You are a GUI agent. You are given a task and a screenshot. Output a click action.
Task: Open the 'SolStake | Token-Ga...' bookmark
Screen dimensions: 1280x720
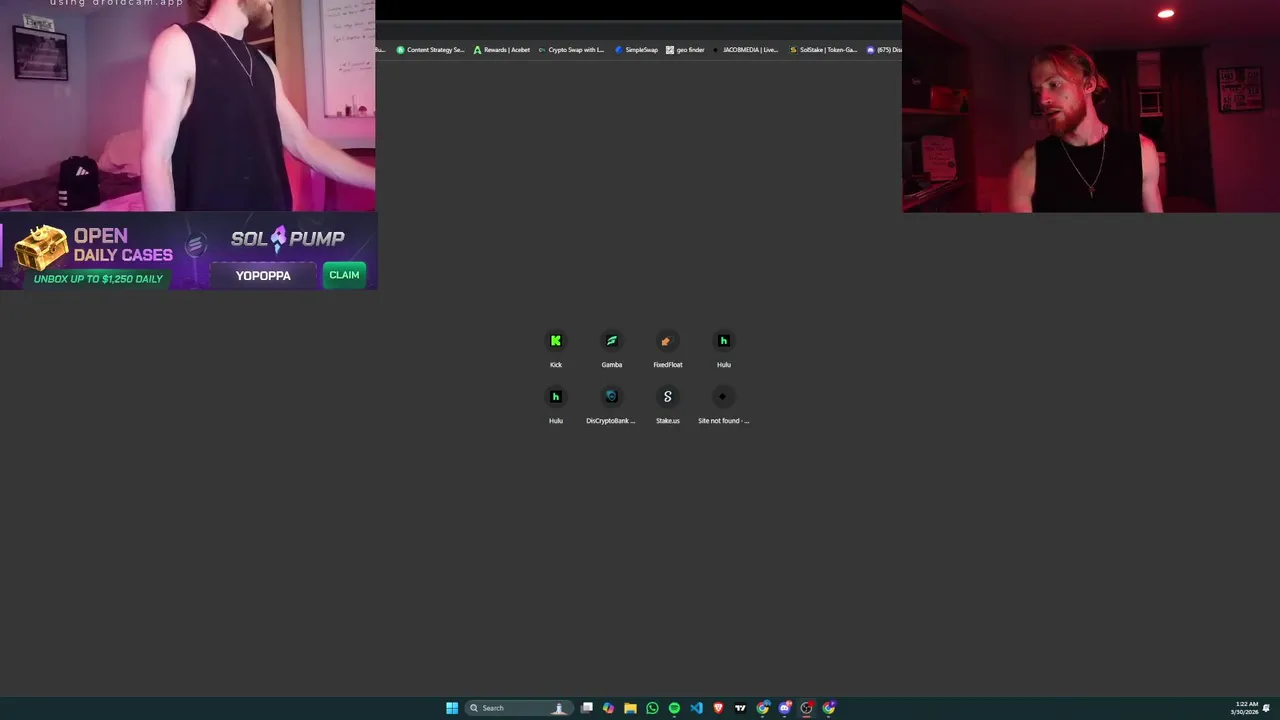(824, 50)
